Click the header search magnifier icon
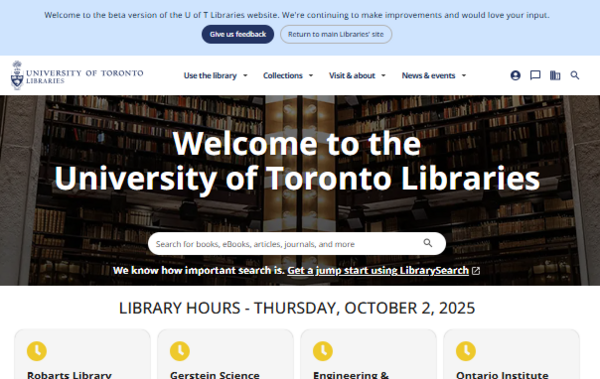The width and height of the screenshot is (600, 379). 574,75
